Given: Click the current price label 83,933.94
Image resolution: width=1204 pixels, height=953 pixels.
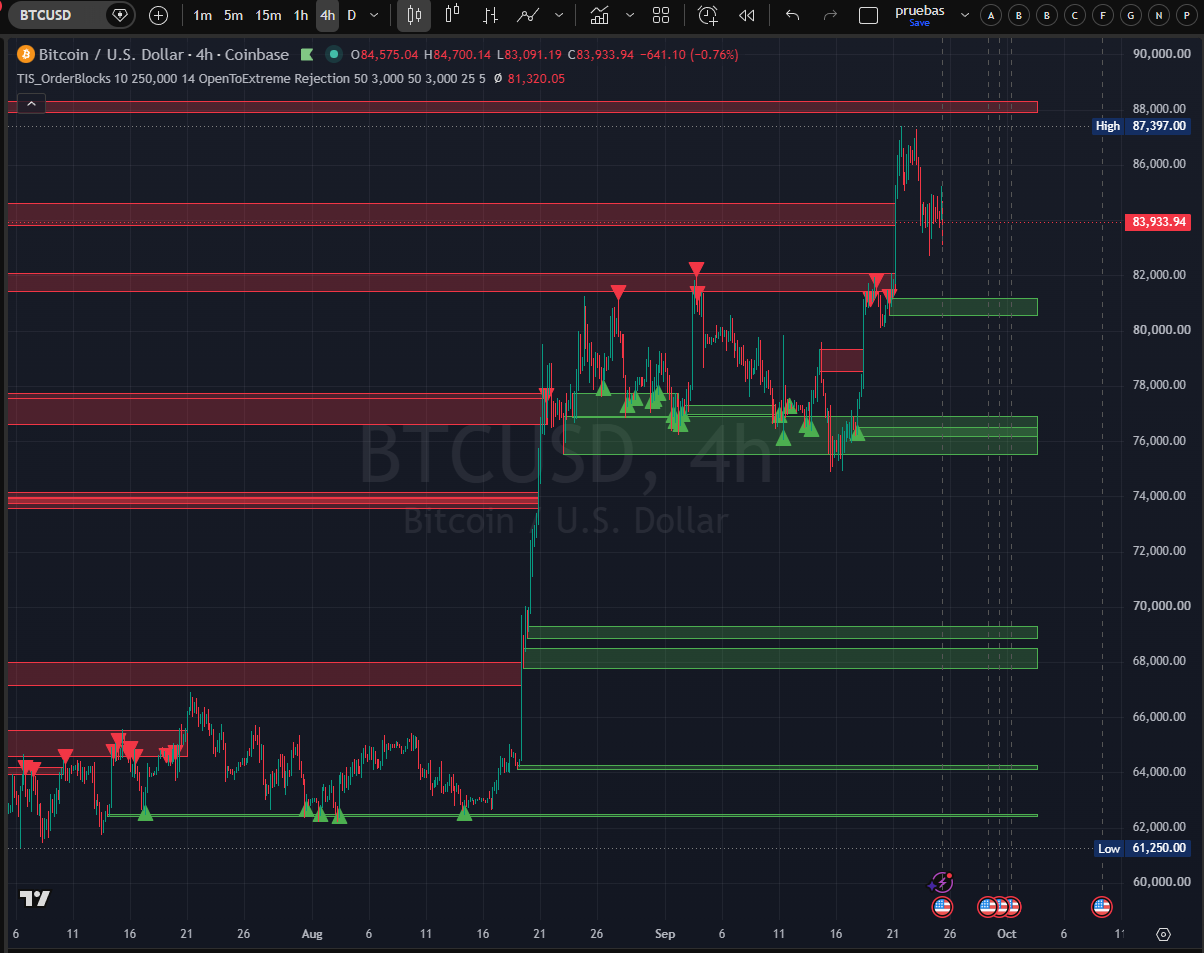Looking at the screenshot, I should (1159, 222).
